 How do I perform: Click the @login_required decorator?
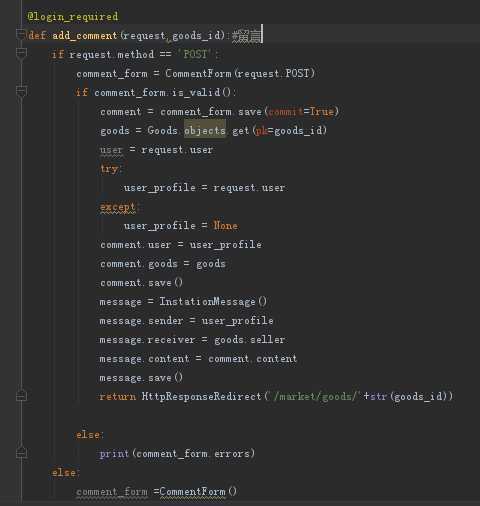(x=73, y=16)
